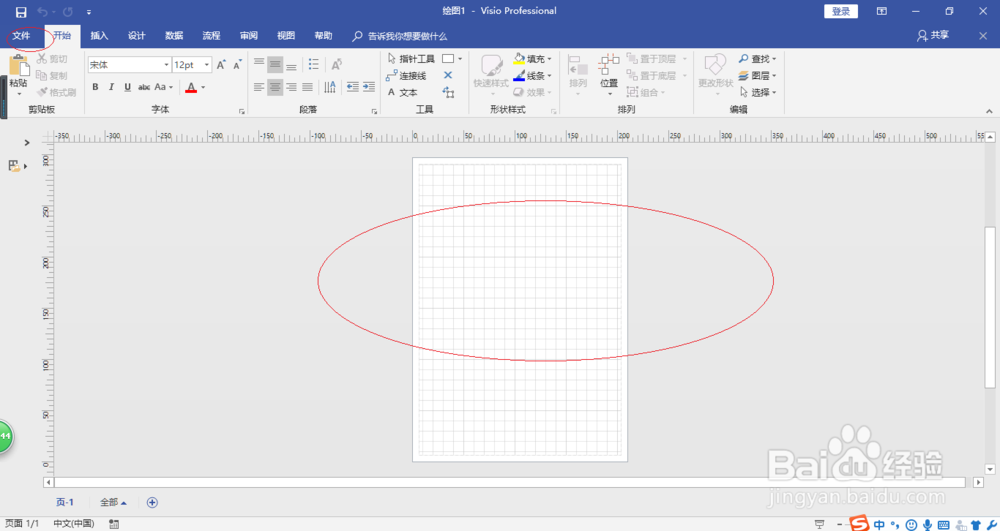Switch to the 设计 (Design) ribbon tab

click(x=136, y=36)
